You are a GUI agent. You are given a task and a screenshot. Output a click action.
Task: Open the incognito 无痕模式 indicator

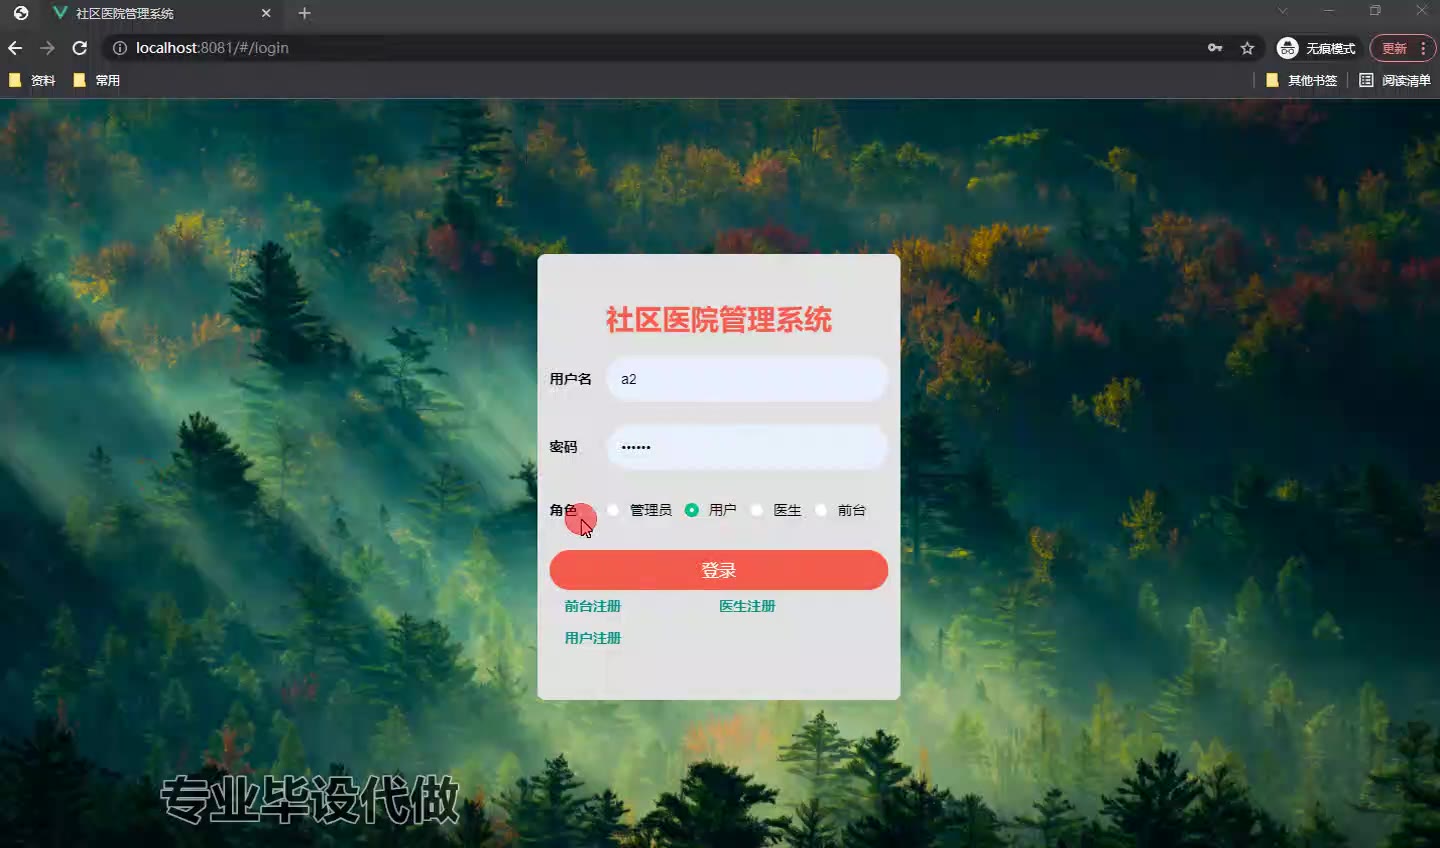(1316, 48)
